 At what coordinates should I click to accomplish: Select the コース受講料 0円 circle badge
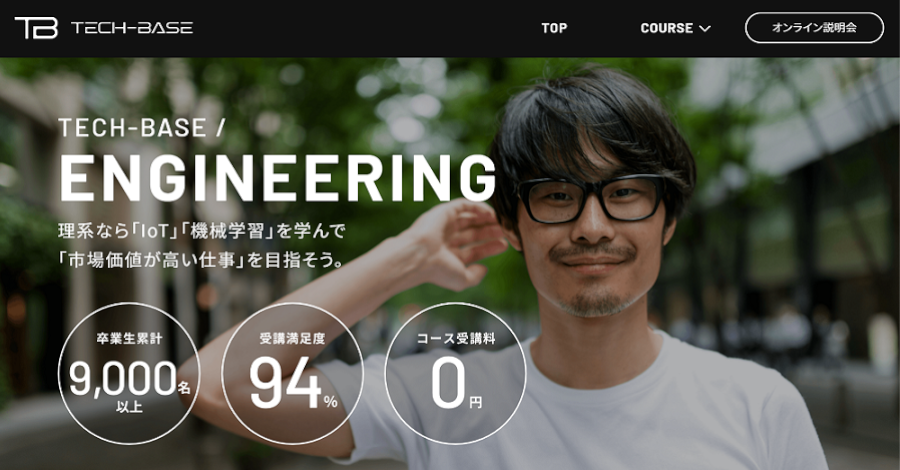click(456, 374)
